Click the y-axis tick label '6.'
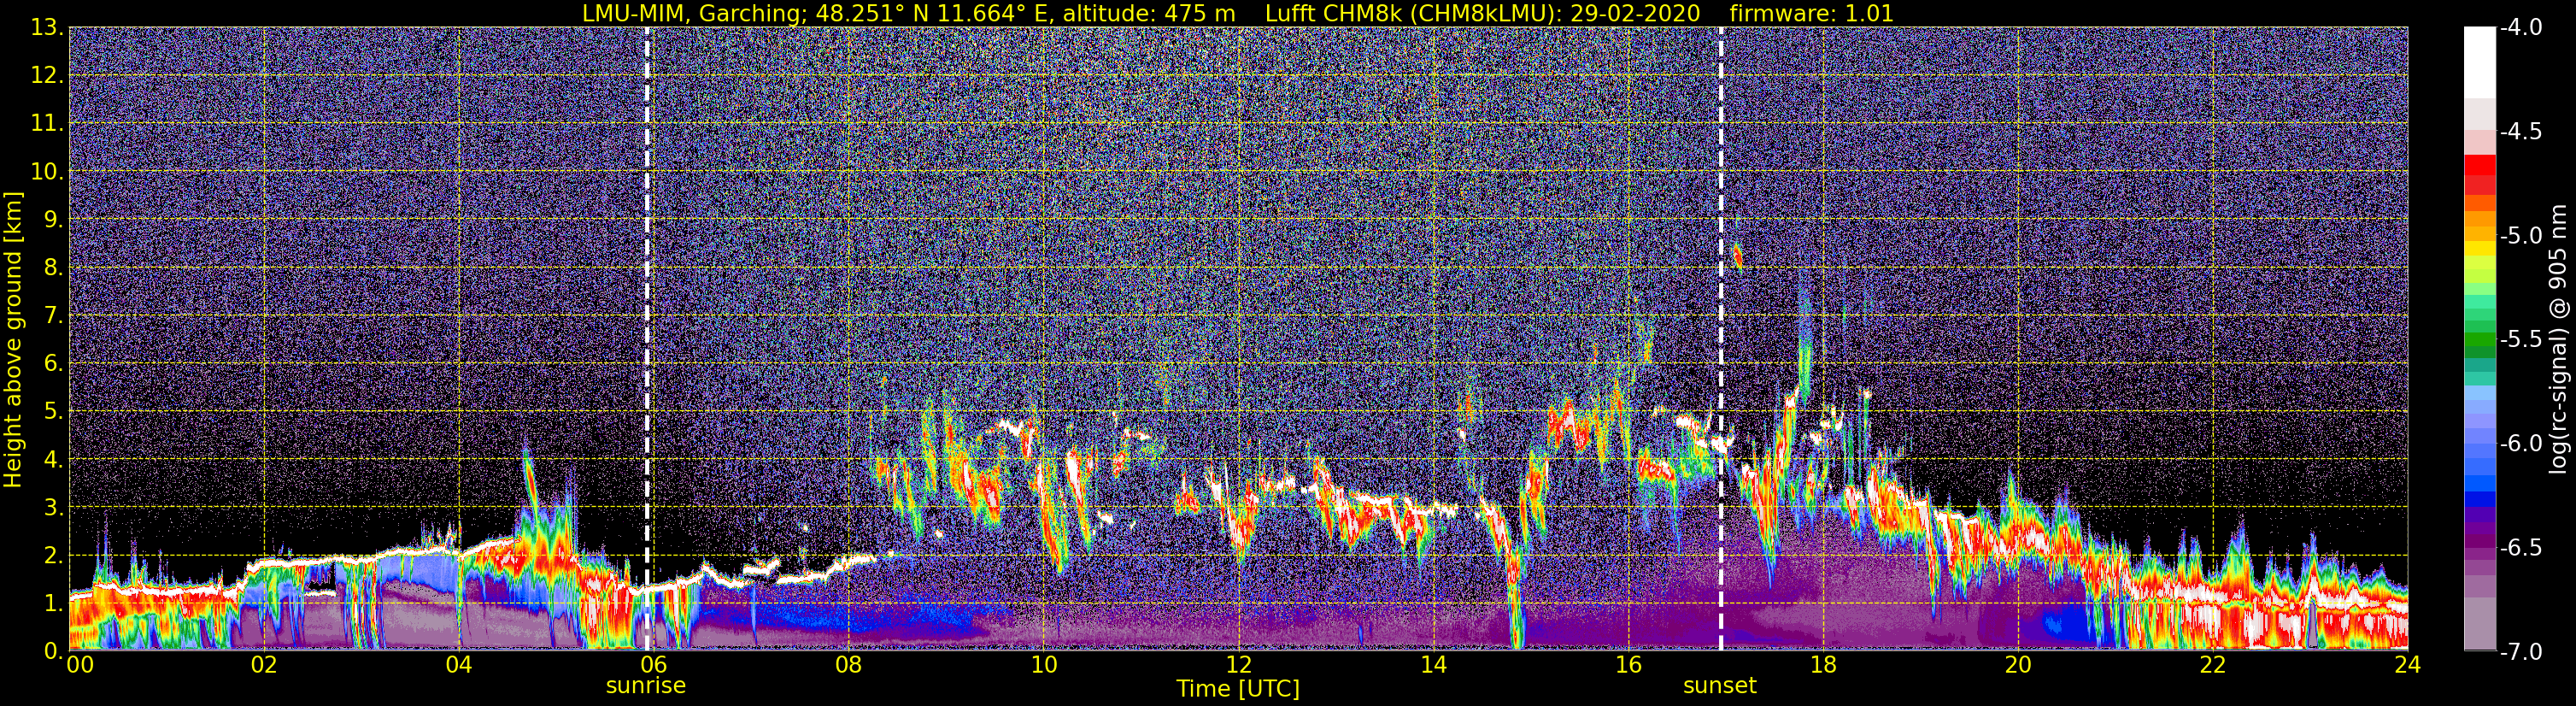Viewport: 2576px width, 706px height. coord(53,364)
